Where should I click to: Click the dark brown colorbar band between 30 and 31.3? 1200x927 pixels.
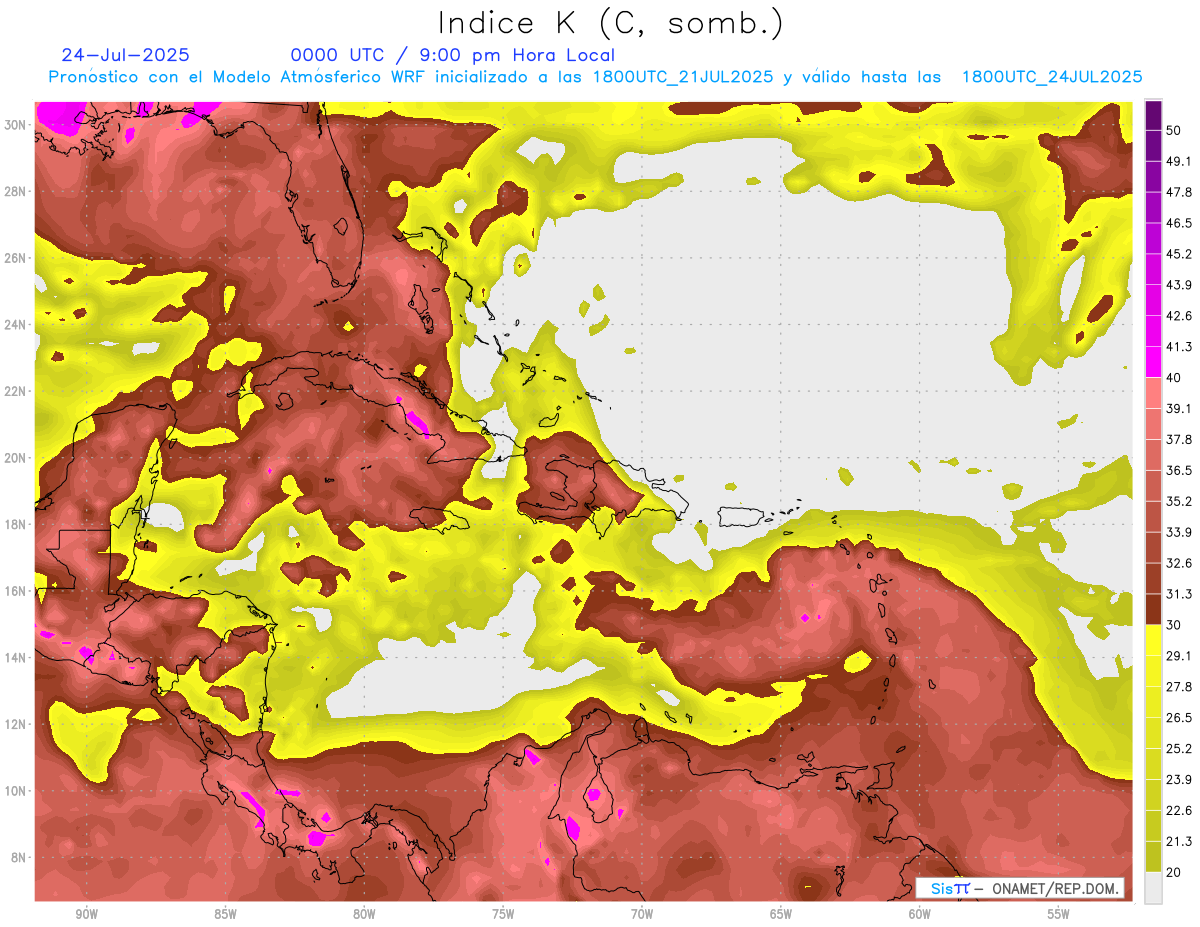[1153, 609]
